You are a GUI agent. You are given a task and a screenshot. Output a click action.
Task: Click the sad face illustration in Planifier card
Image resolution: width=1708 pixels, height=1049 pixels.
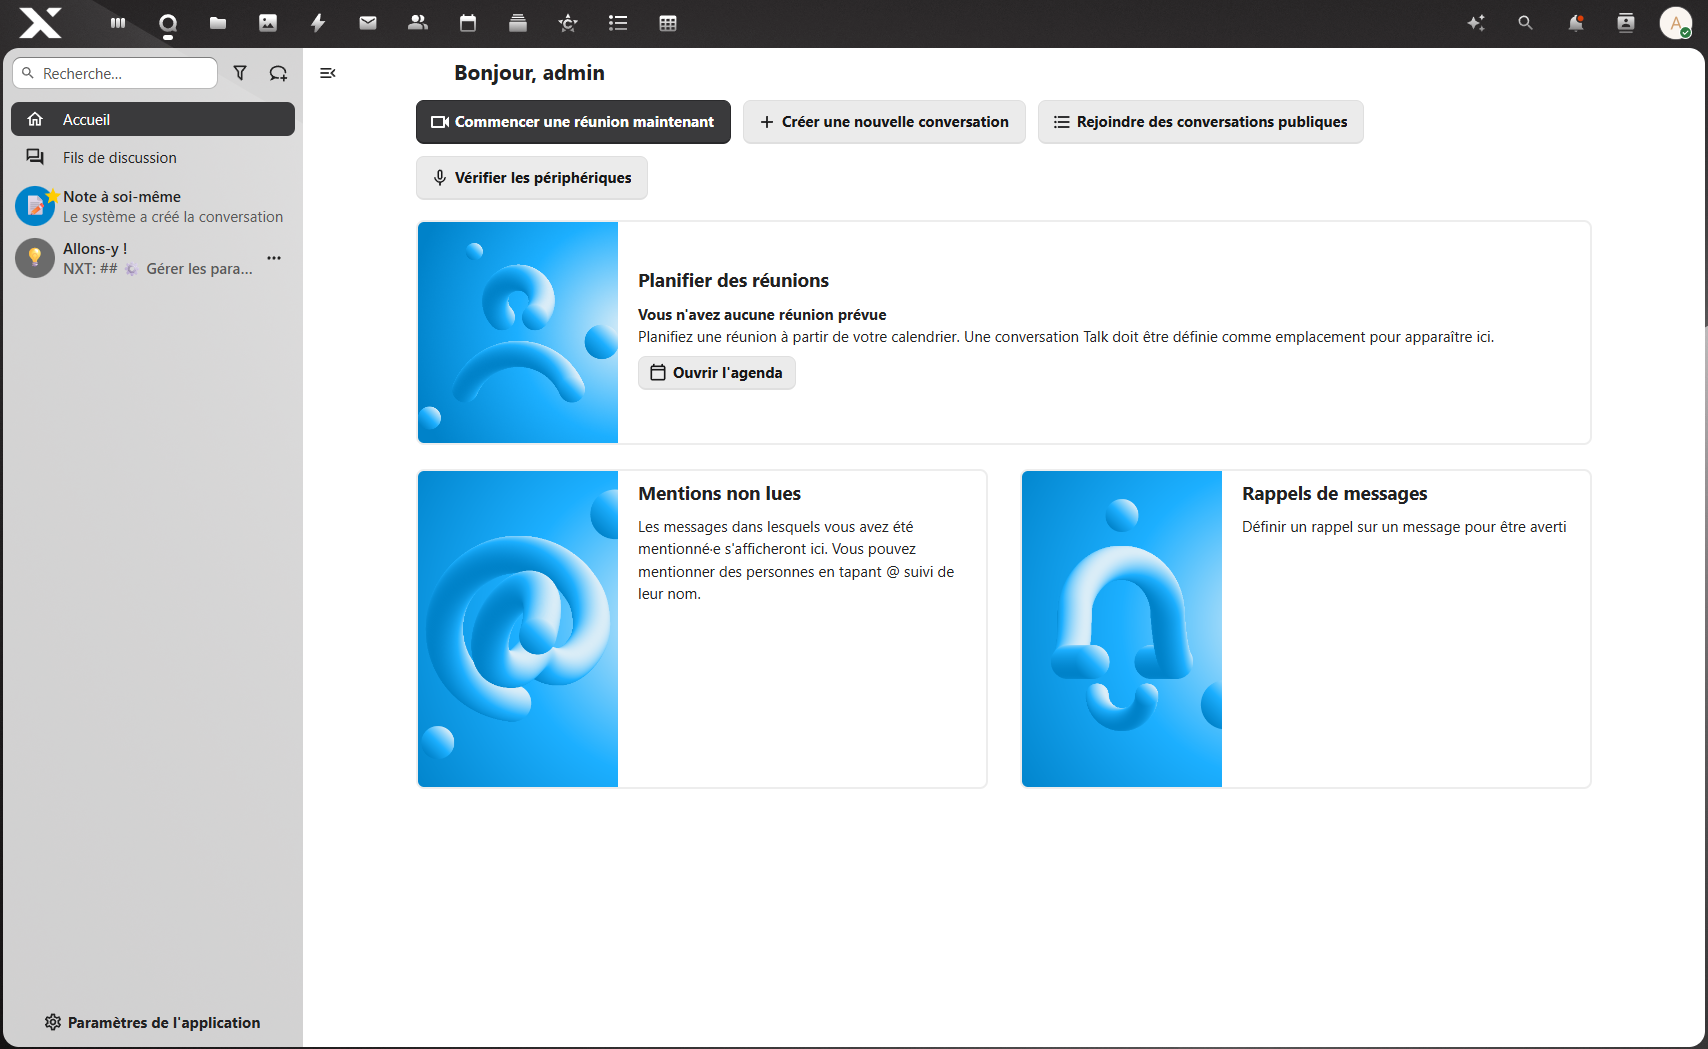[x=518, y=333]
